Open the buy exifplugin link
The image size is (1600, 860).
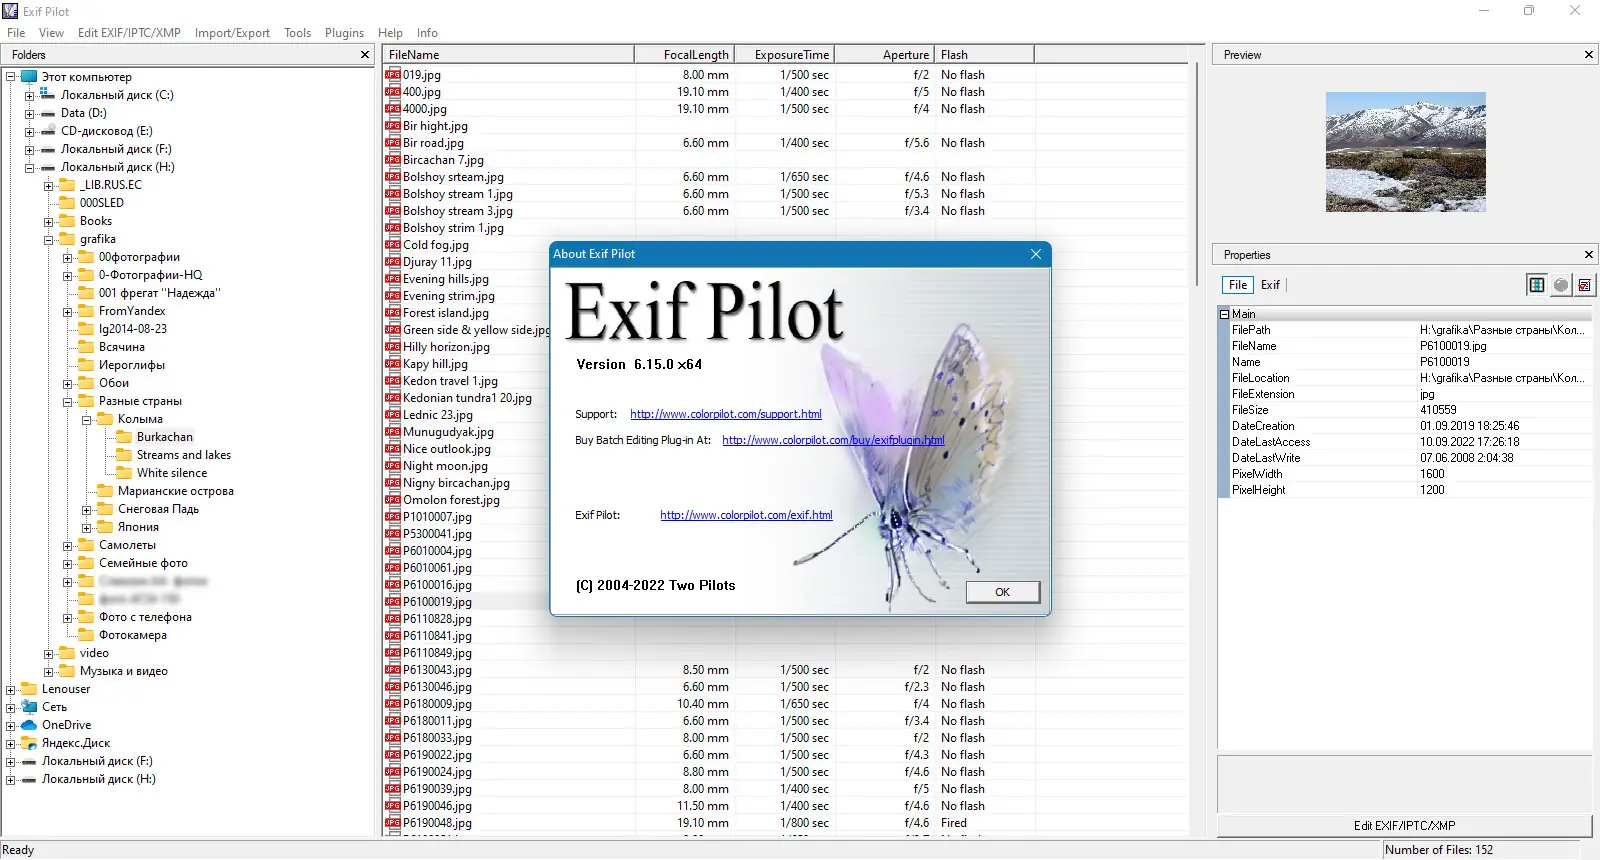pos(833,440)
